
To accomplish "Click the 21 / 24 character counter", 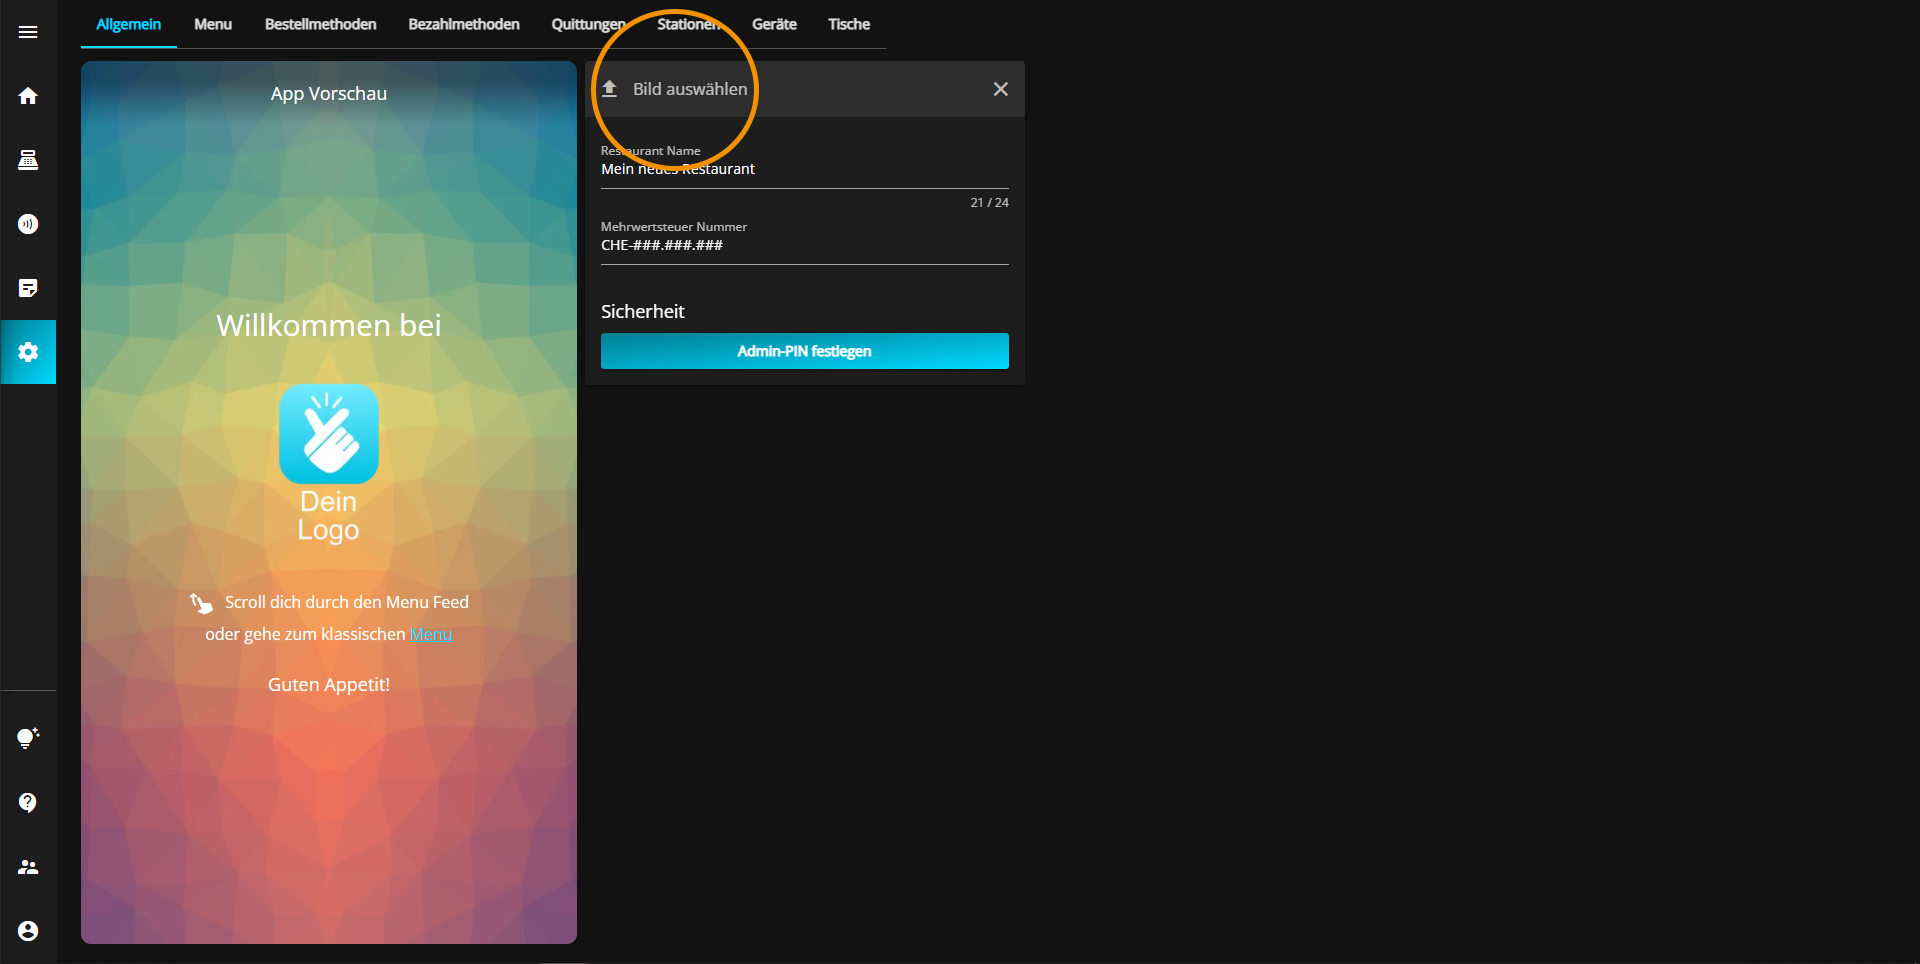I will click(989, 202).
